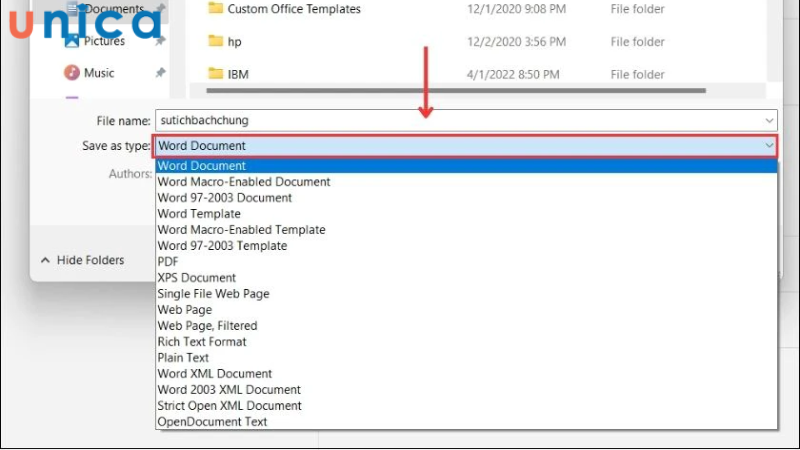
Task: Collapse the Save as type dropdown arrow
Action: pos(768,146)
